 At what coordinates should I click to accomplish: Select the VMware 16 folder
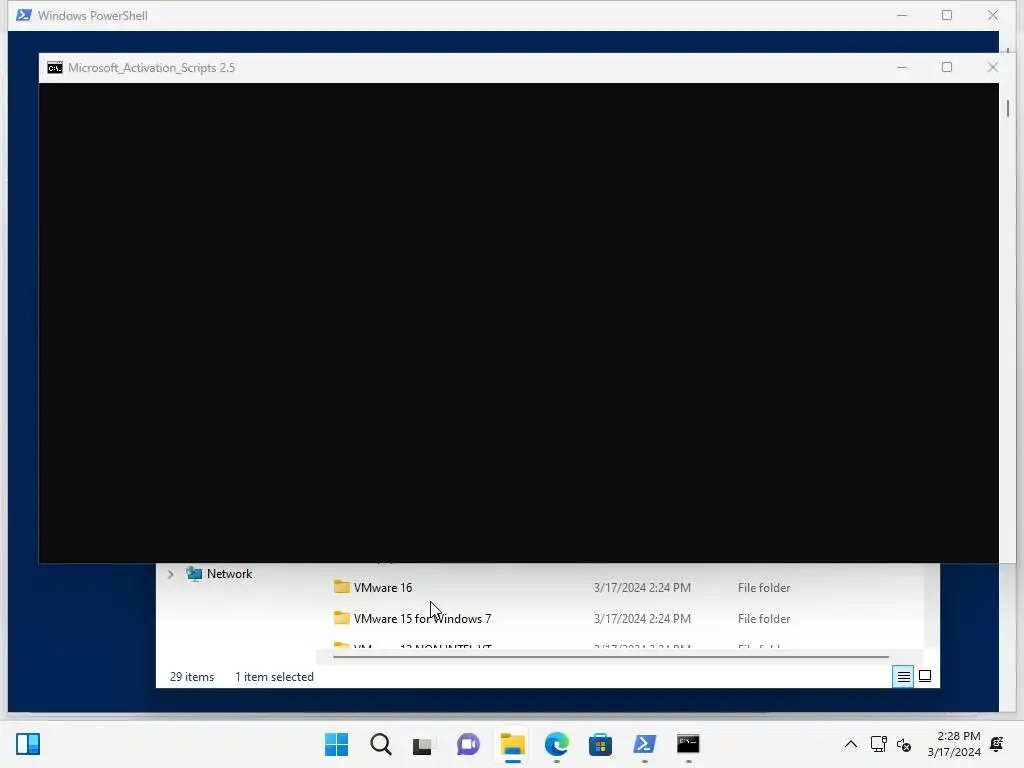(x=383, y=588)
